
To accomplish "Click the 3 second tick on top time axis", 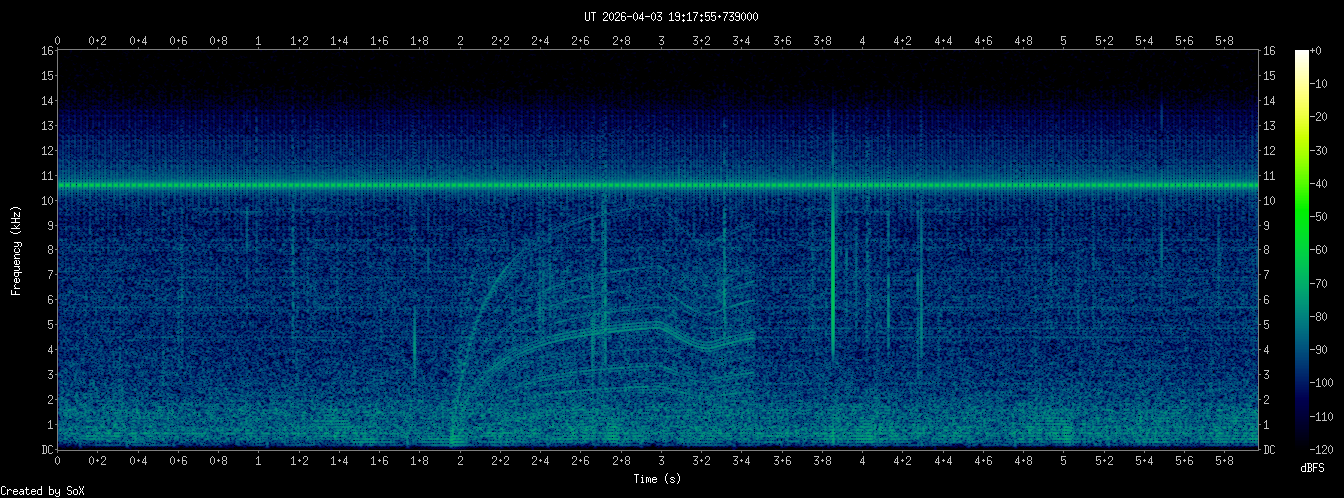I will 661,41.
